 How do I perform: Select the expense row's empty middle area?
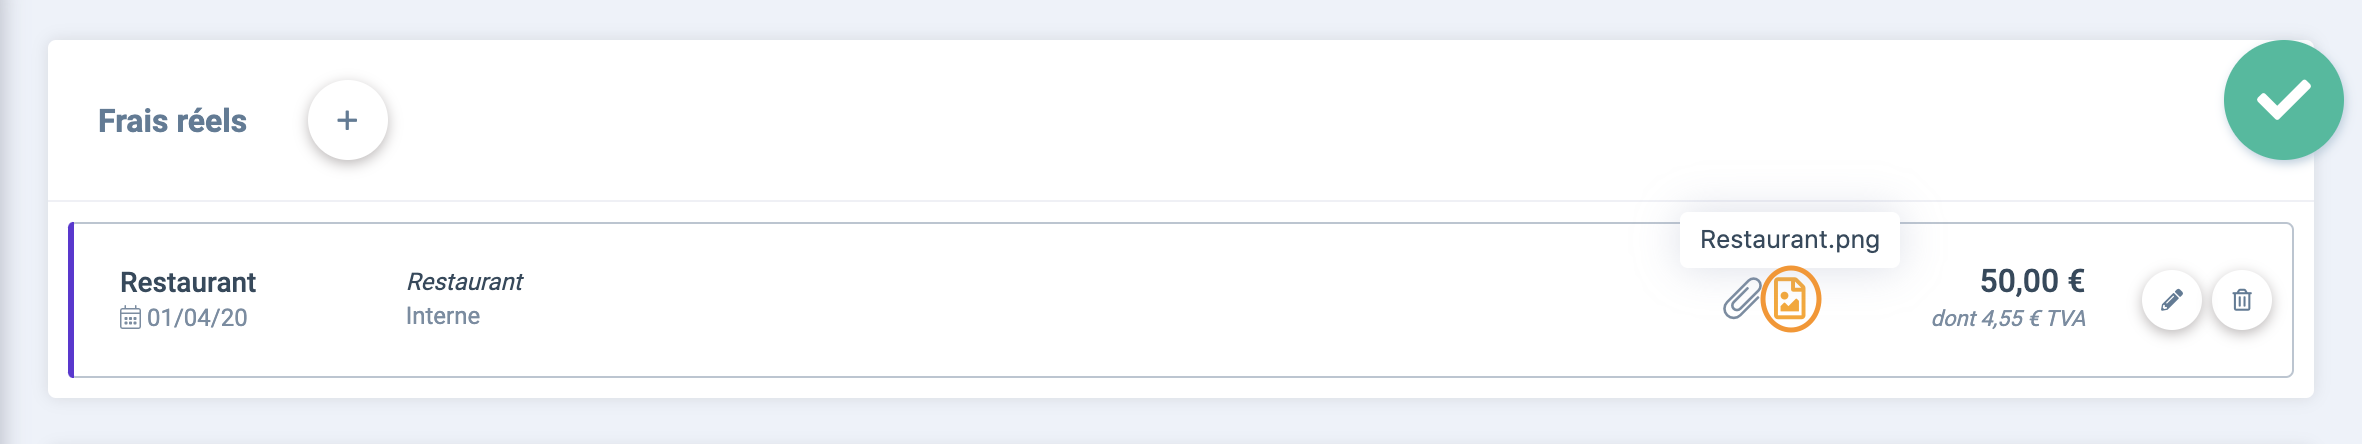(x=1100, y=300)
